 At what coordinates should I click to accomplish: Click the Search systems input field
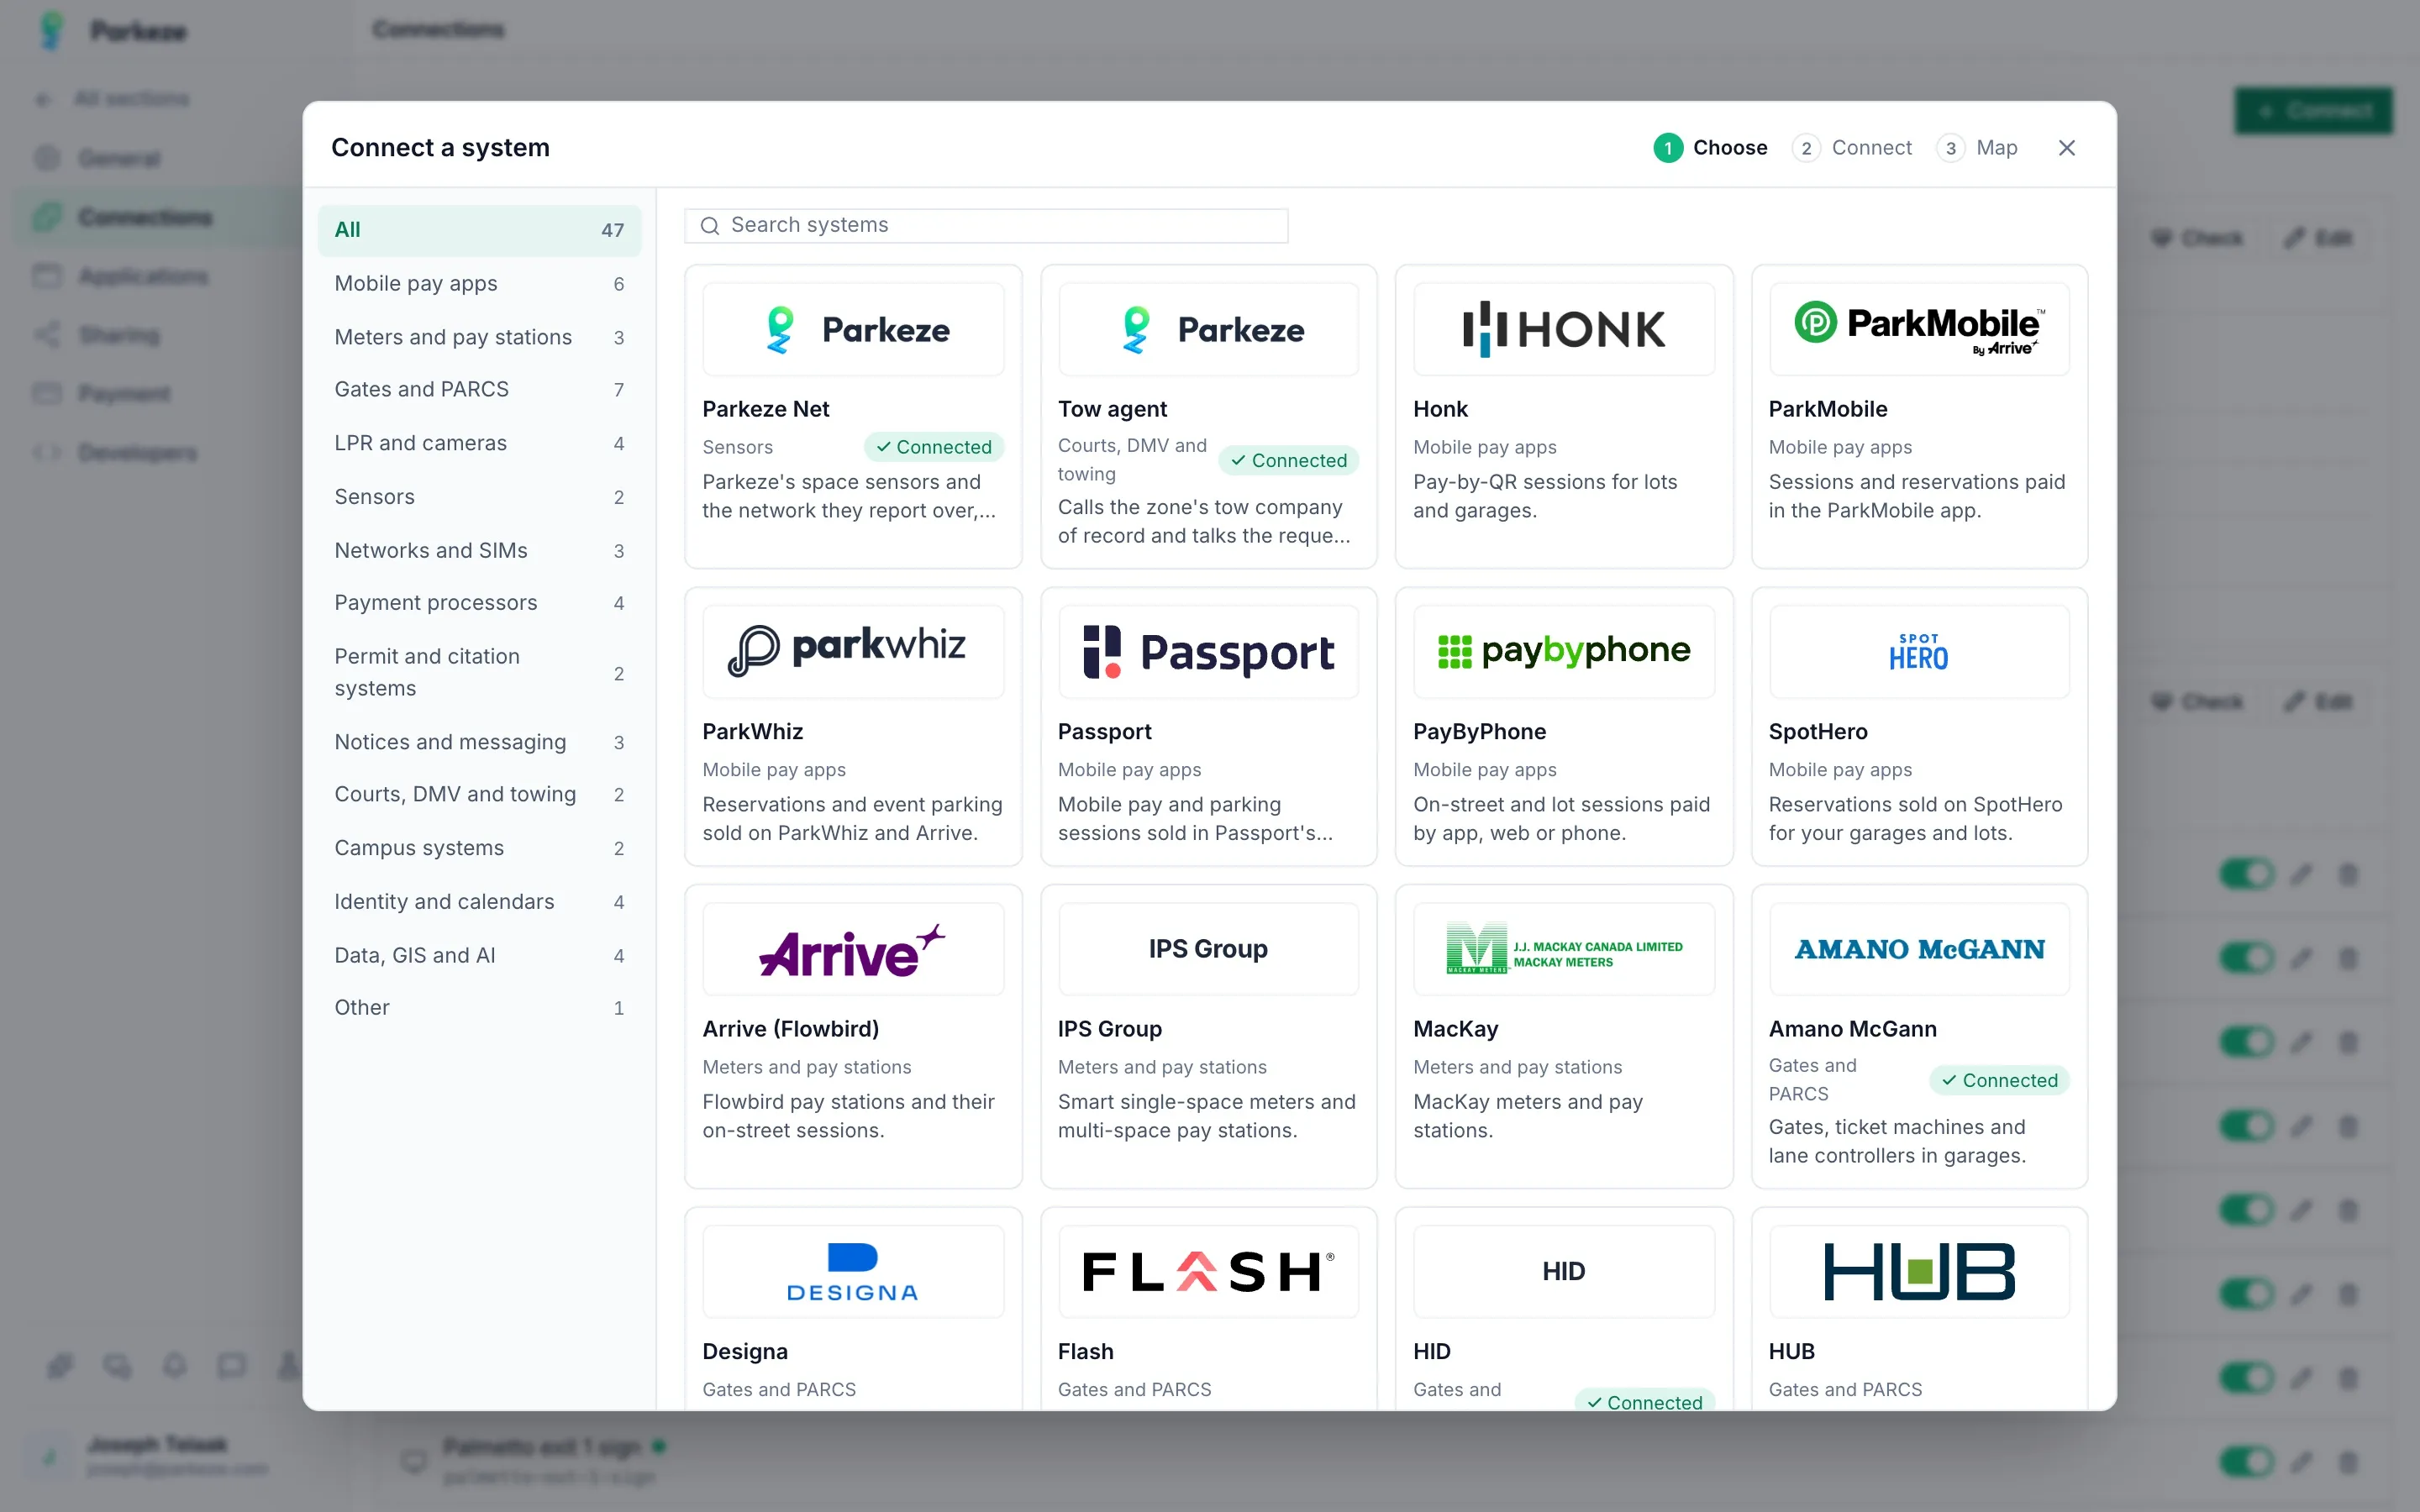[986, 225]
